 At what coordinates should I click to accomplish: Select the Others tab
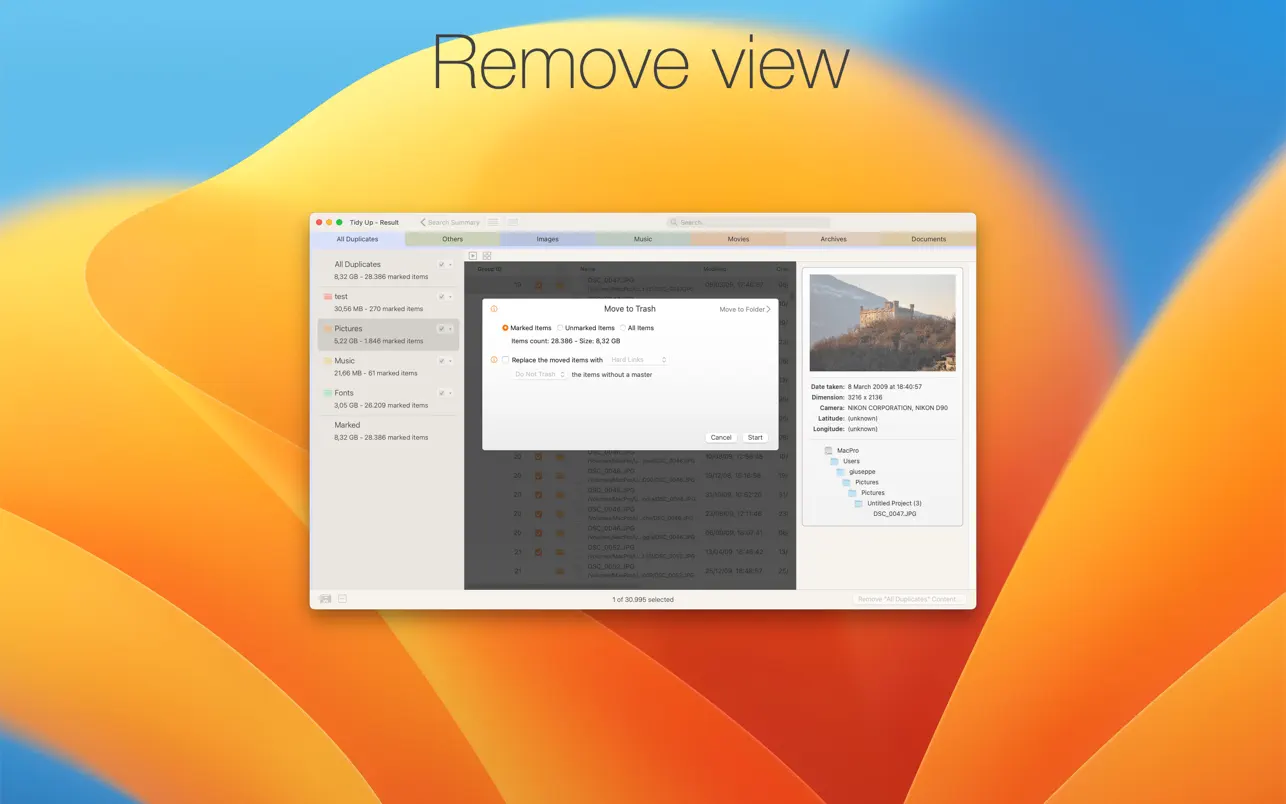(452, 239)
